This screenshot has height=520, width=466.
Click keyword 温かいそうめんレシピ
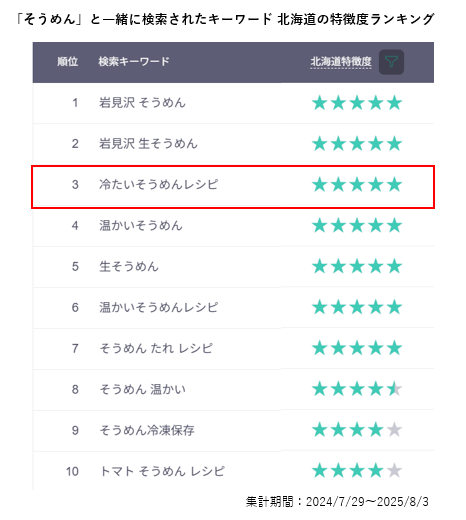[158, 307]
